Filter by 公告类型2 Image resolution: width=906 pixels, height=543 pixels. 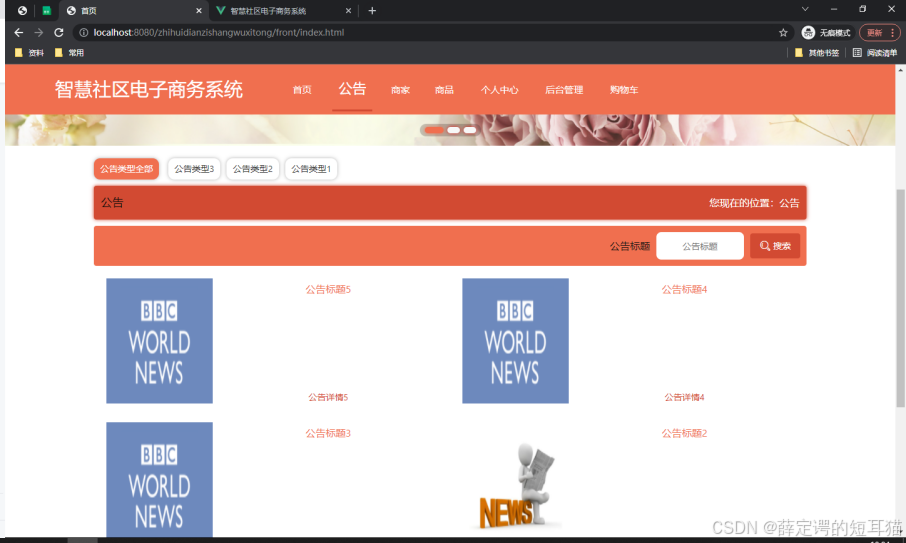(253, 169)
